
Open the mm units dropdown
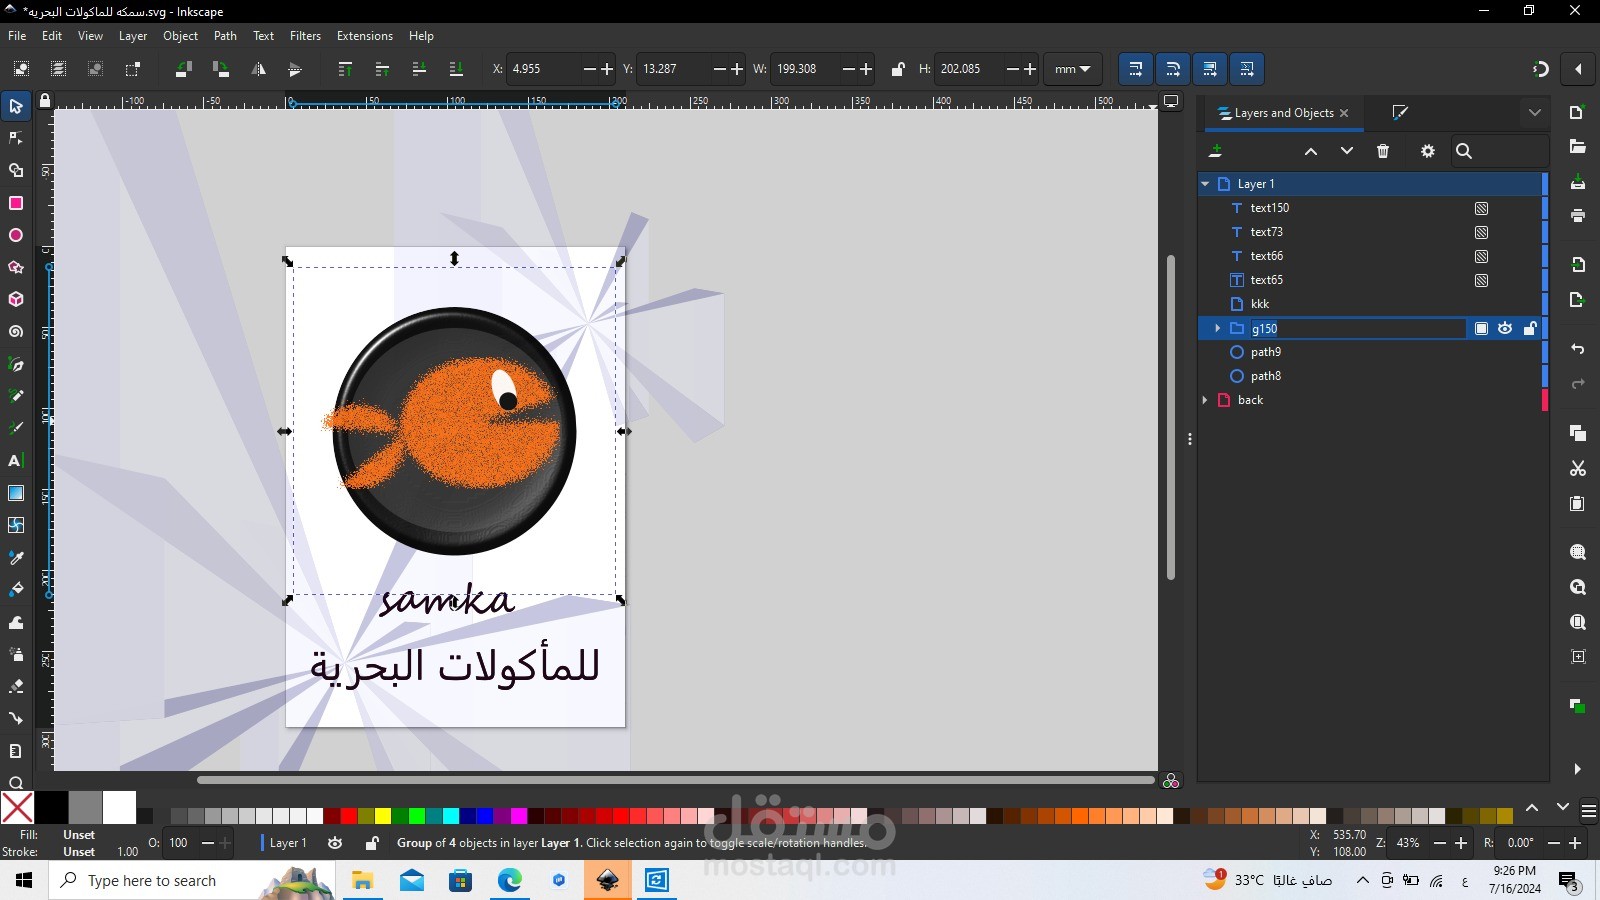pyautogui.click(x=1072, y=69)
